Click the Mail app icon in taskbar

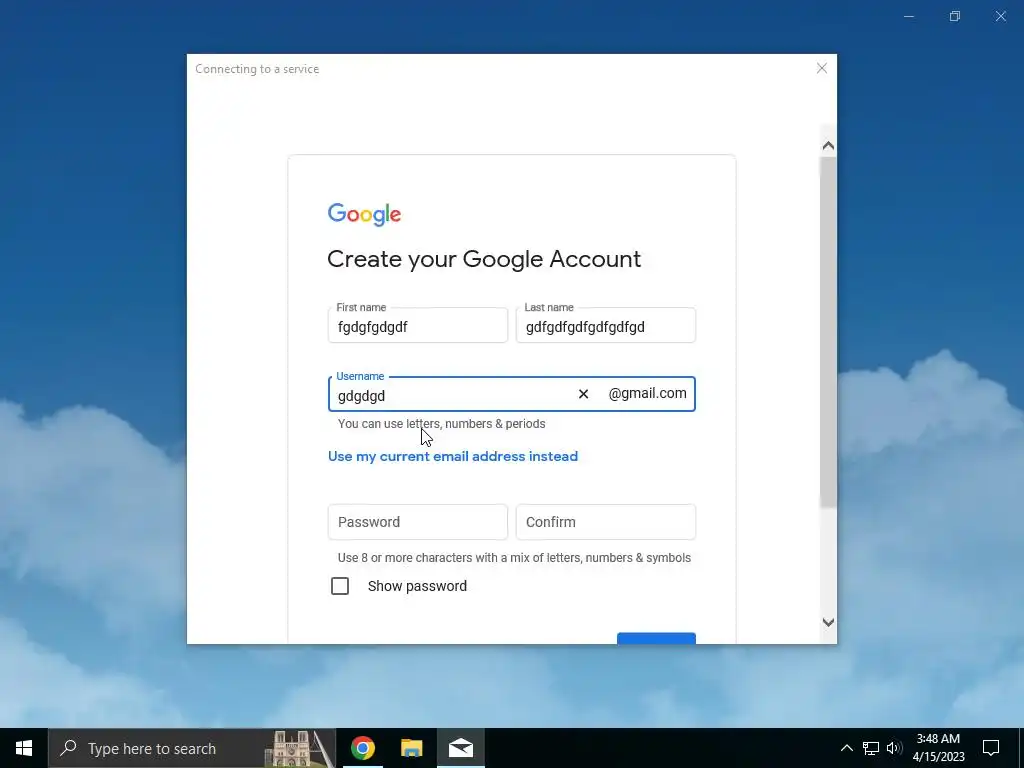pos(460,748)
